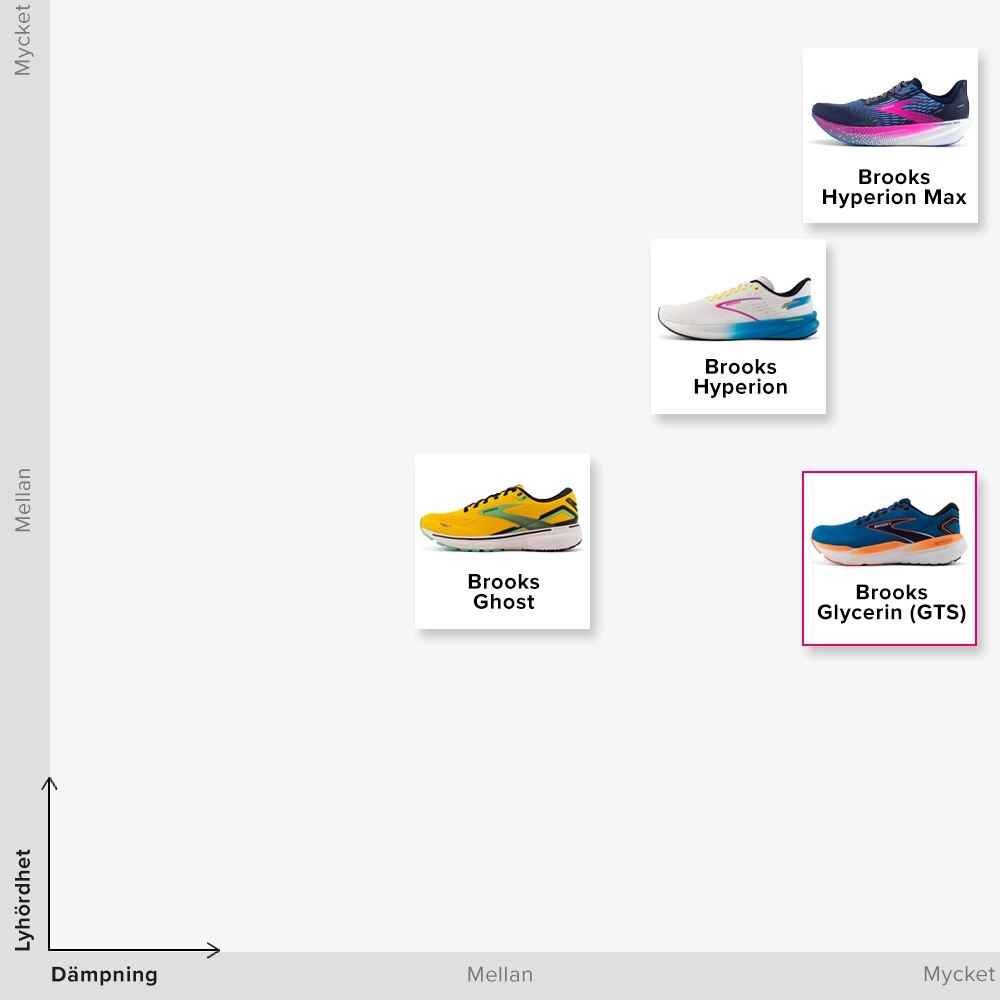Click the white Brooks Hyperion shoe image
Screen dimensions: 1000x1000
tap(738, 308)
